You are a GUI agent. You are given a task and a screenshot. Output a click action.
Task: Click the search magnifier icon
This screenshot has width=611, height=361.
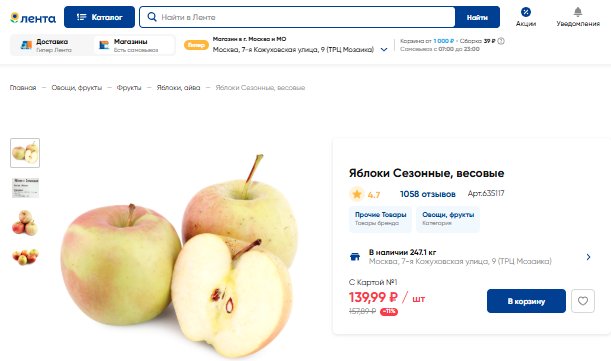pos(152,17)
